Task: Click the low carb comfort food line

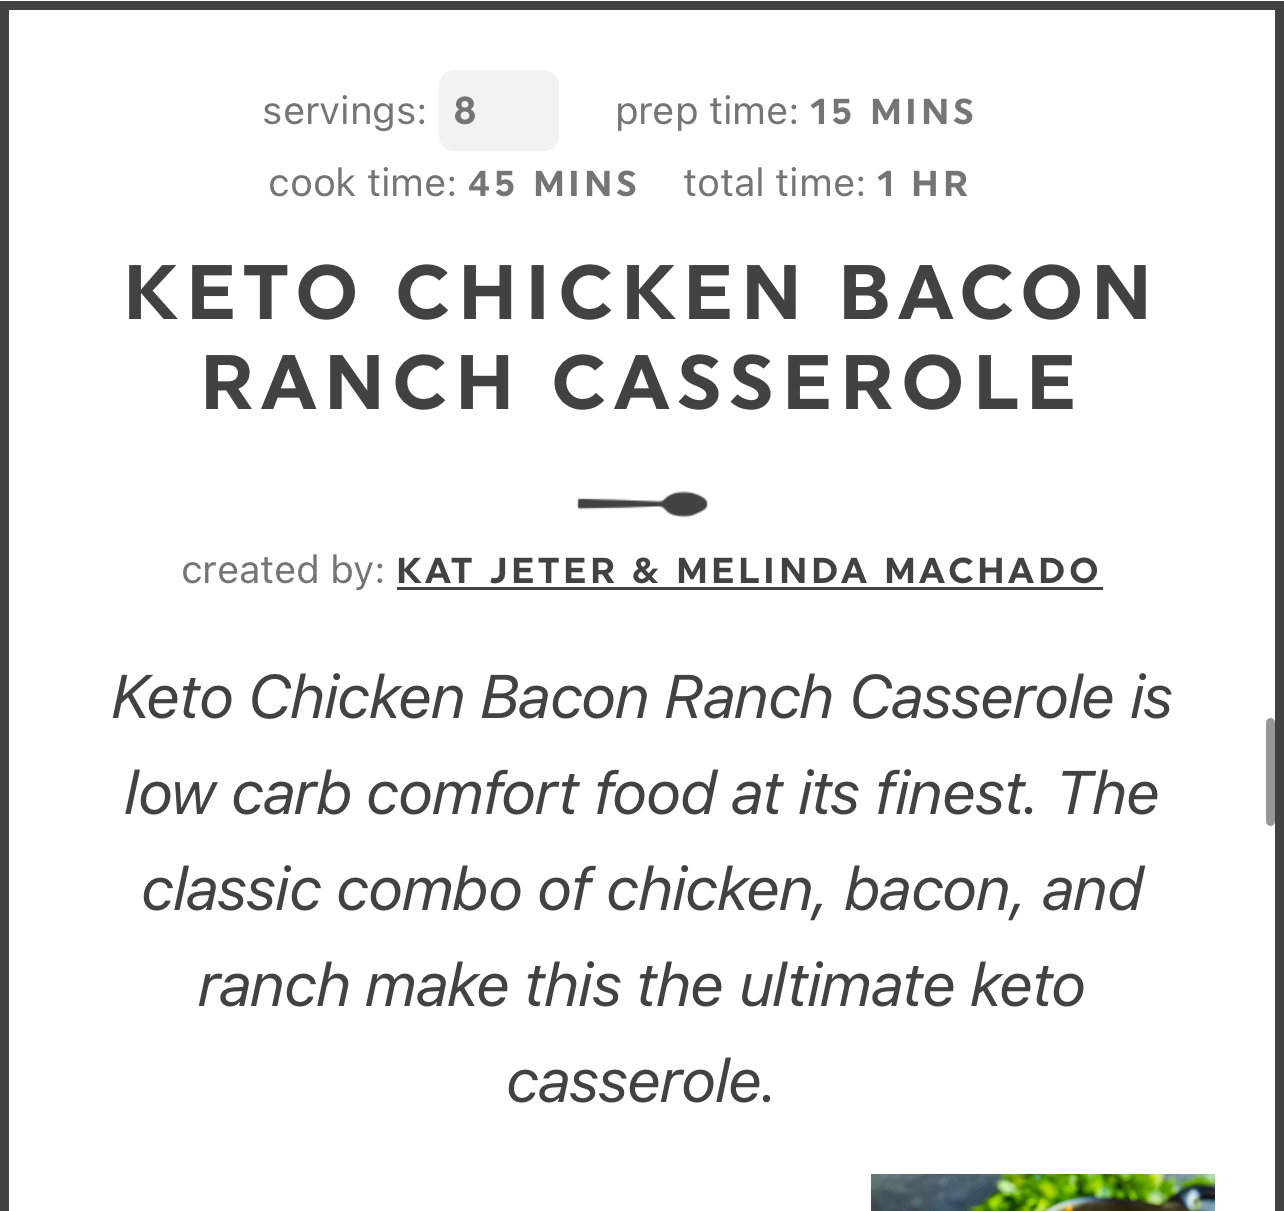Action: click(641, 793)
